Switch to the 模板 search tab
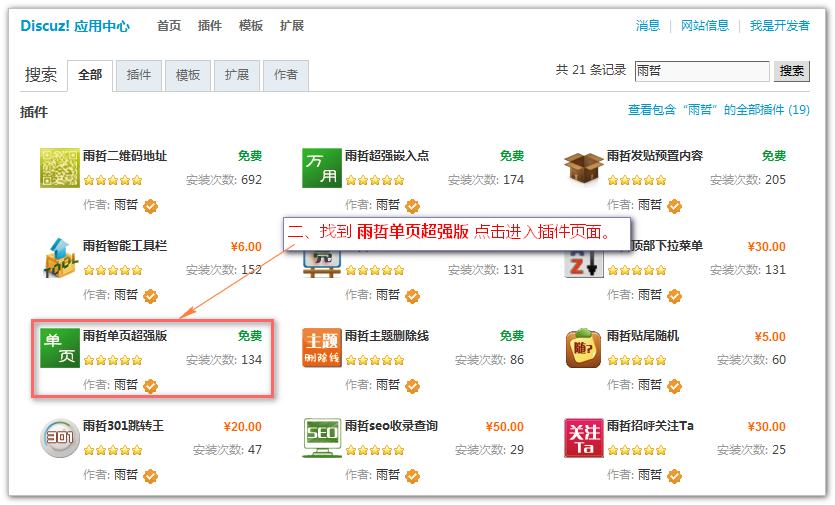The image size is (835, 505). click(188, 75)
